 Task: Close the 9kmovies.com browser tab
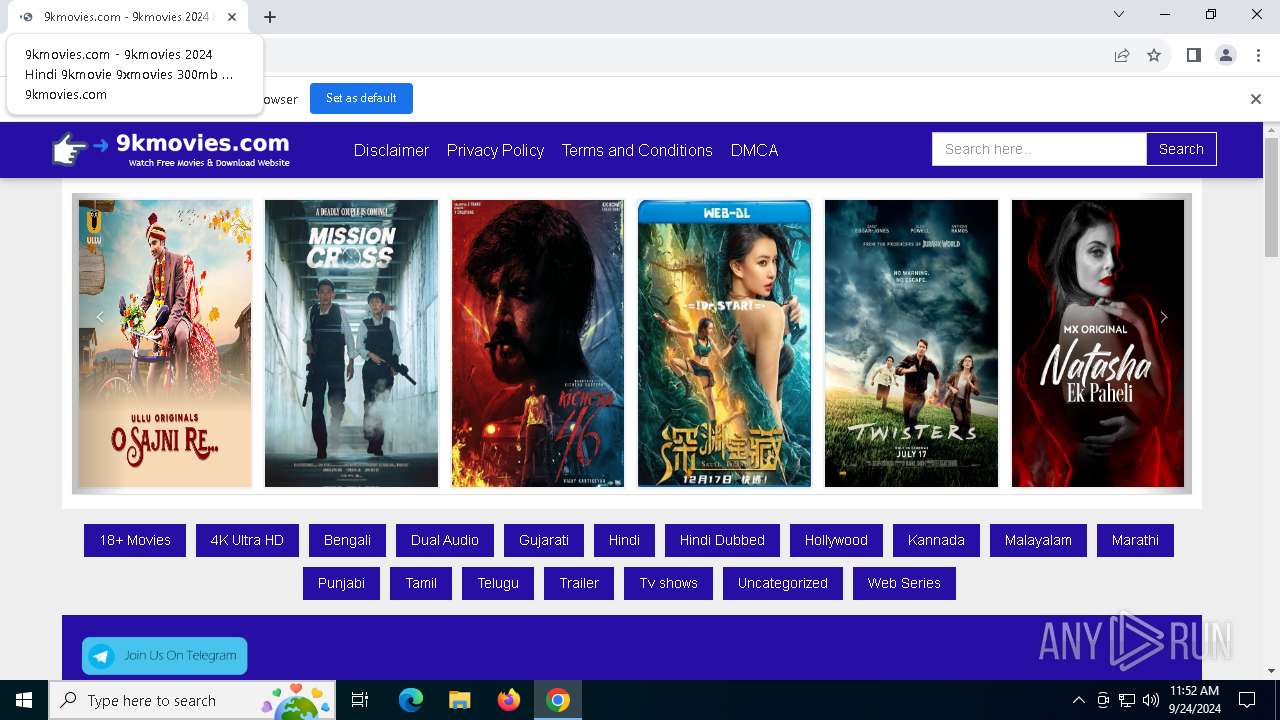click(233, 16)
